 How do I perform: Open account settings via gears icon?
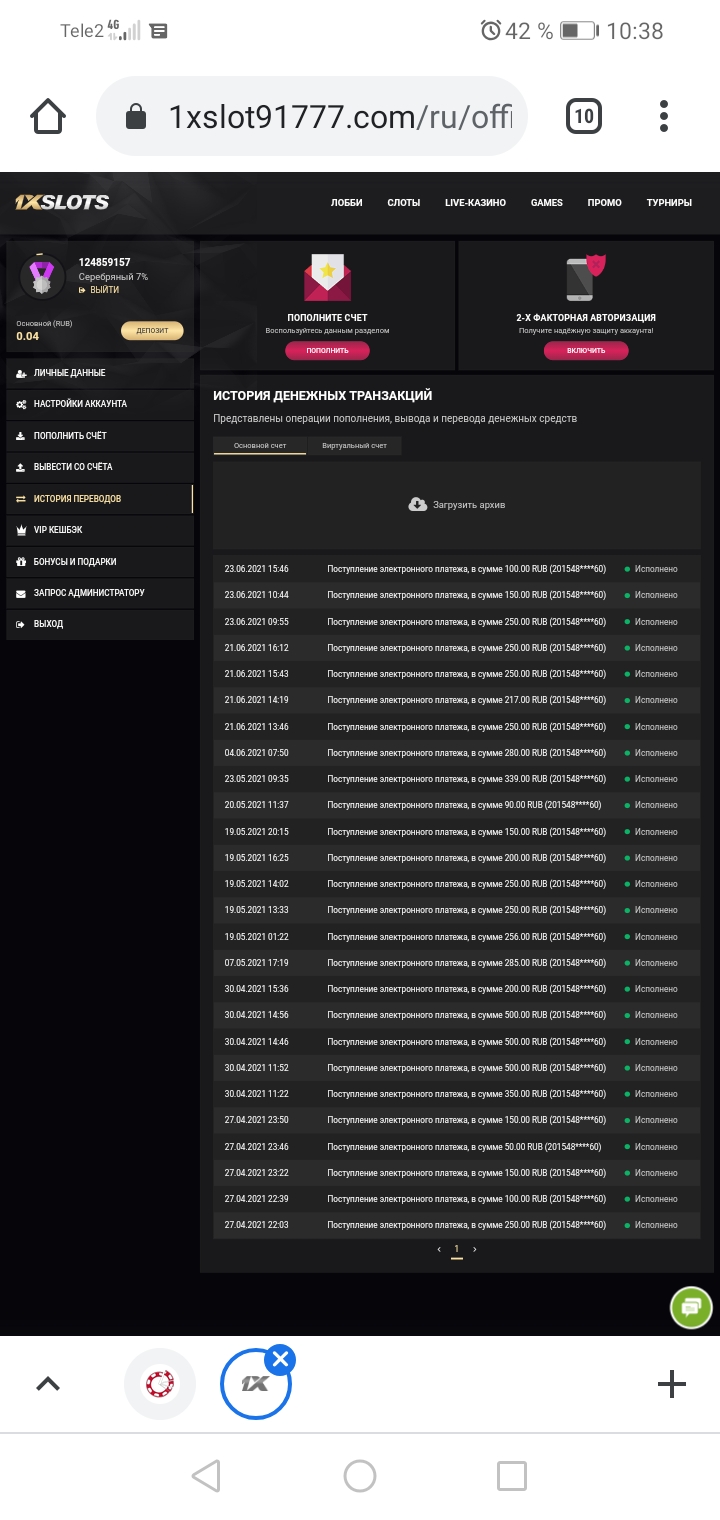click(22, 404)
